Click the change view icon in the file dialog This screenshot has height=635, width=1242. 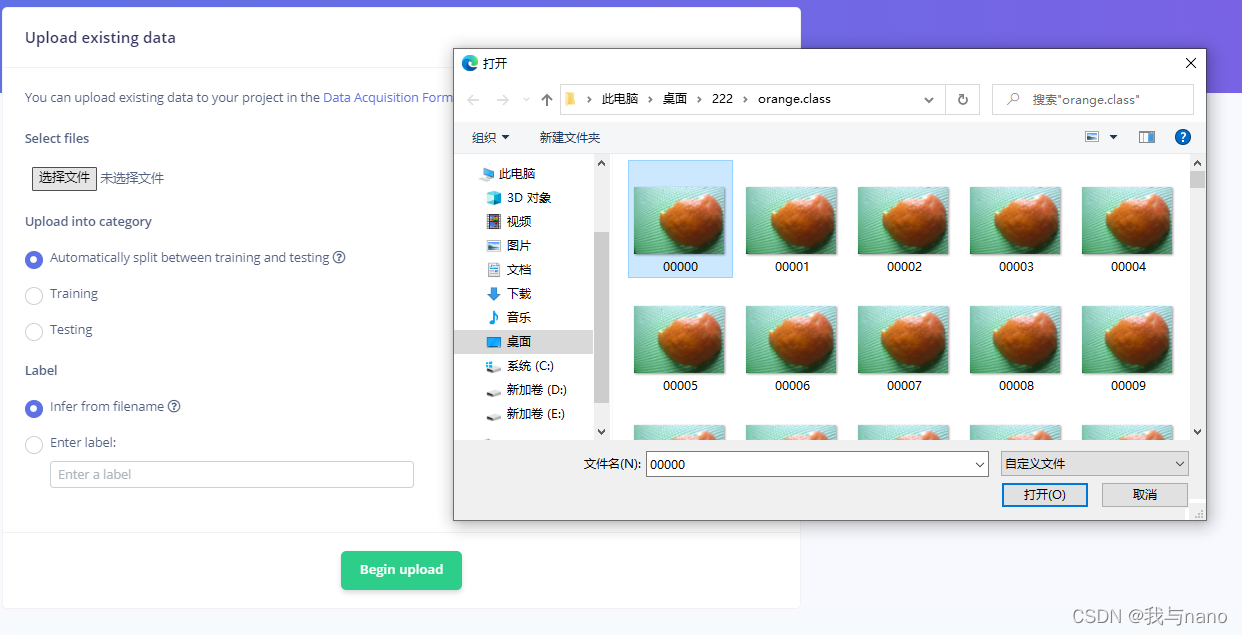(x=1092, y=137)
